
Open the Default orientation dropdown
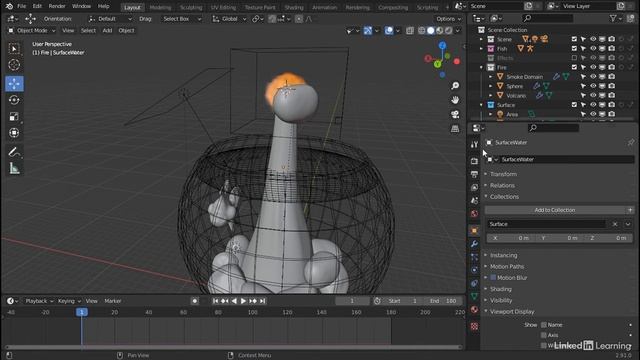(x=110, y=19)
